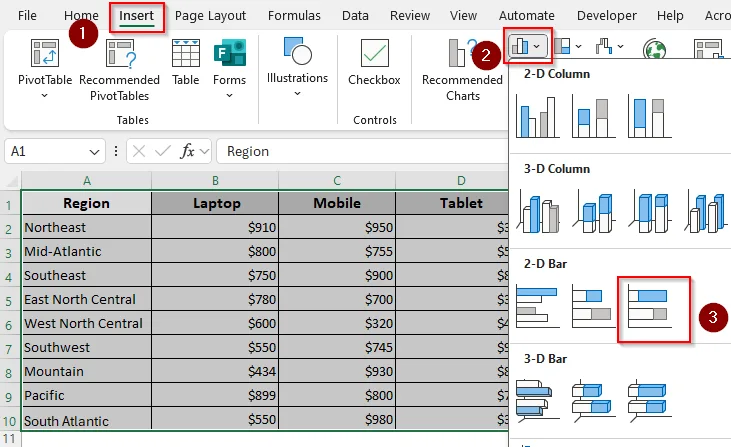Choose 3-D Clustered Column chart

tap(538, 211)
